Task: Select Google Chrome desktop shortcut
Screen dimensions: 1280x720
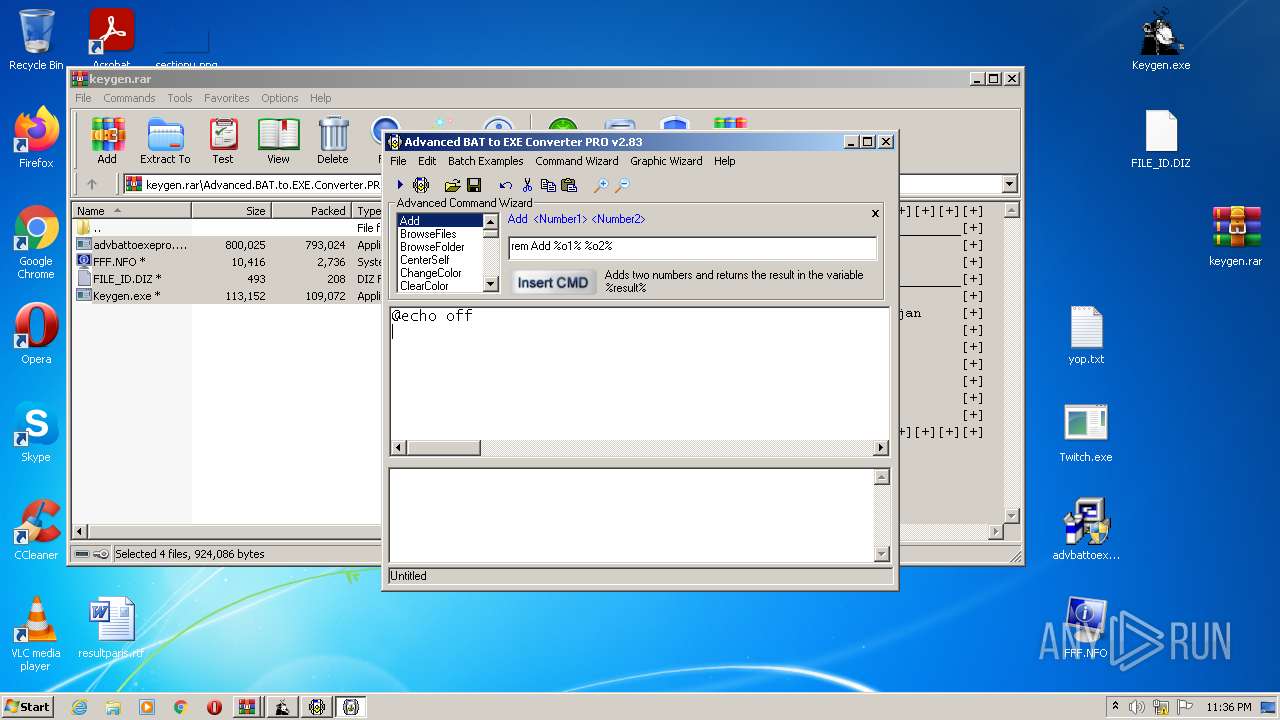Action: click(x=36, y=243)
